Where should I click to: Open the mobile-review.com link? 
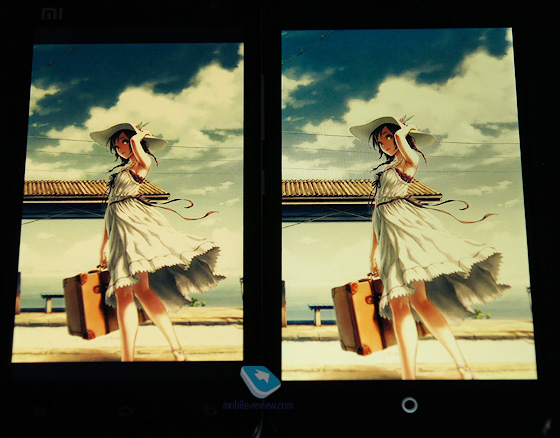258,405
